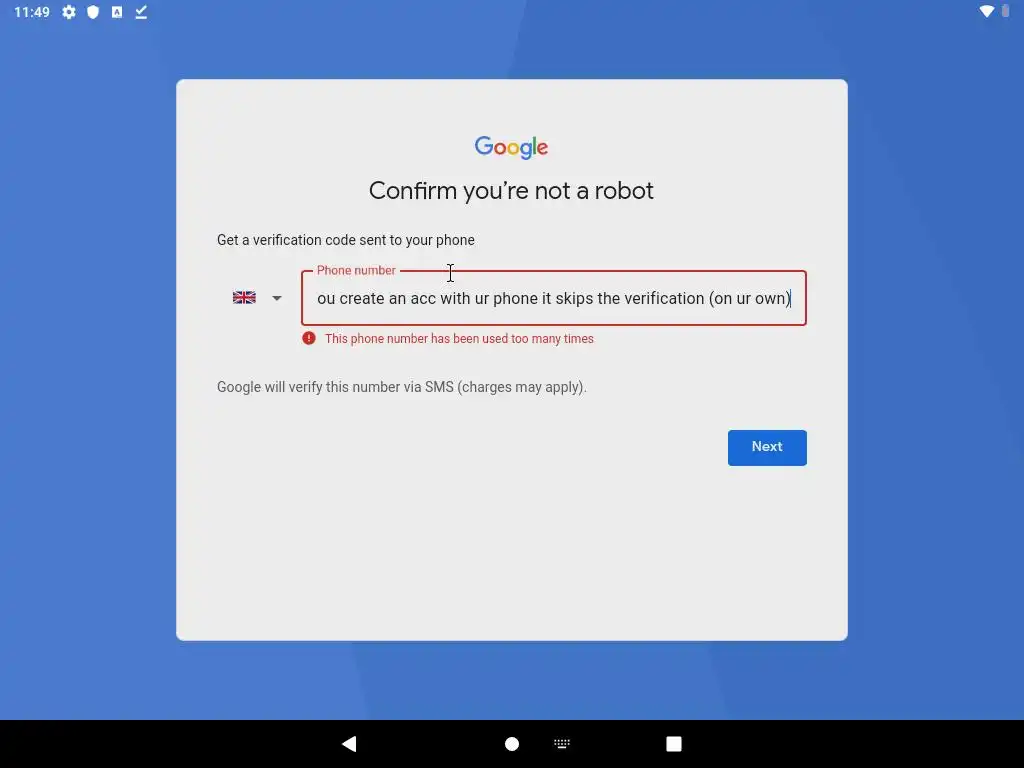Tap the circular Home navigation button
Screen dimensions: 1024x768
(x=512, y=744)
